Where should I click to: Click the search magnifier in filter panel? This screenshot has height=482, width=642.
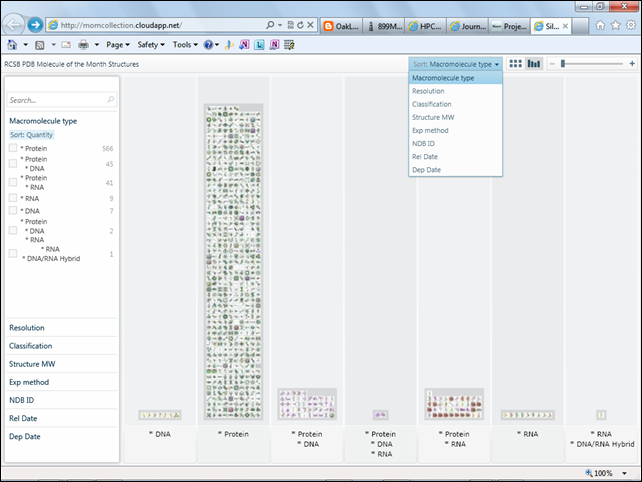(110, 100)
